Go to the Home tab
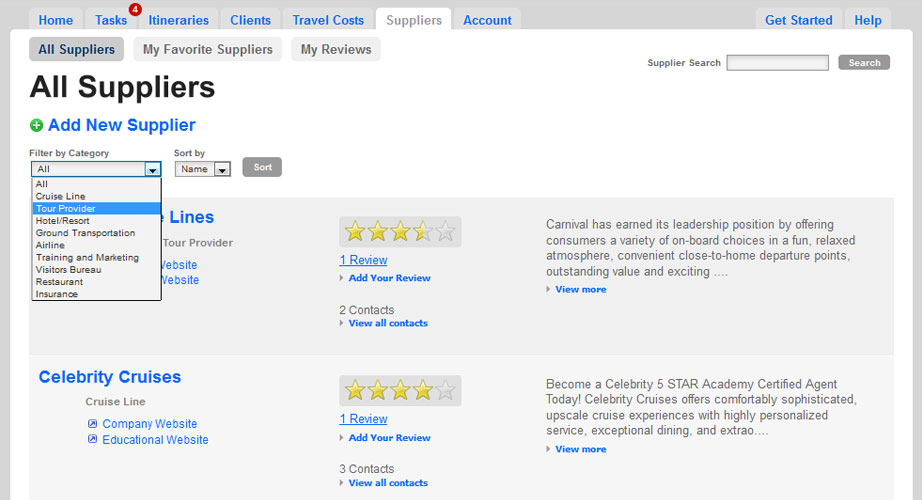The width and height of the screenshot is (922, 500). pos(56,20)
